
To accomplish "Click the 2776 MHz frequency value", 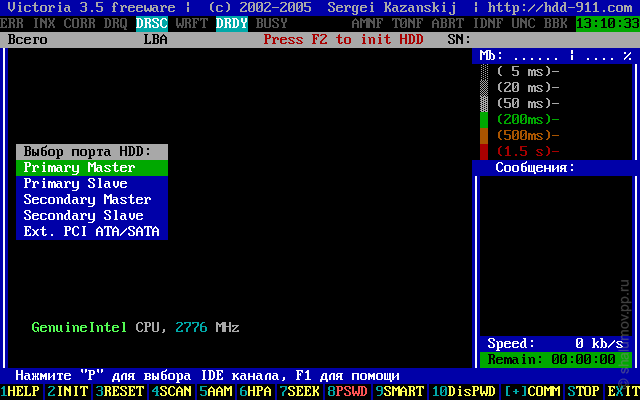I will click(207, 327).
